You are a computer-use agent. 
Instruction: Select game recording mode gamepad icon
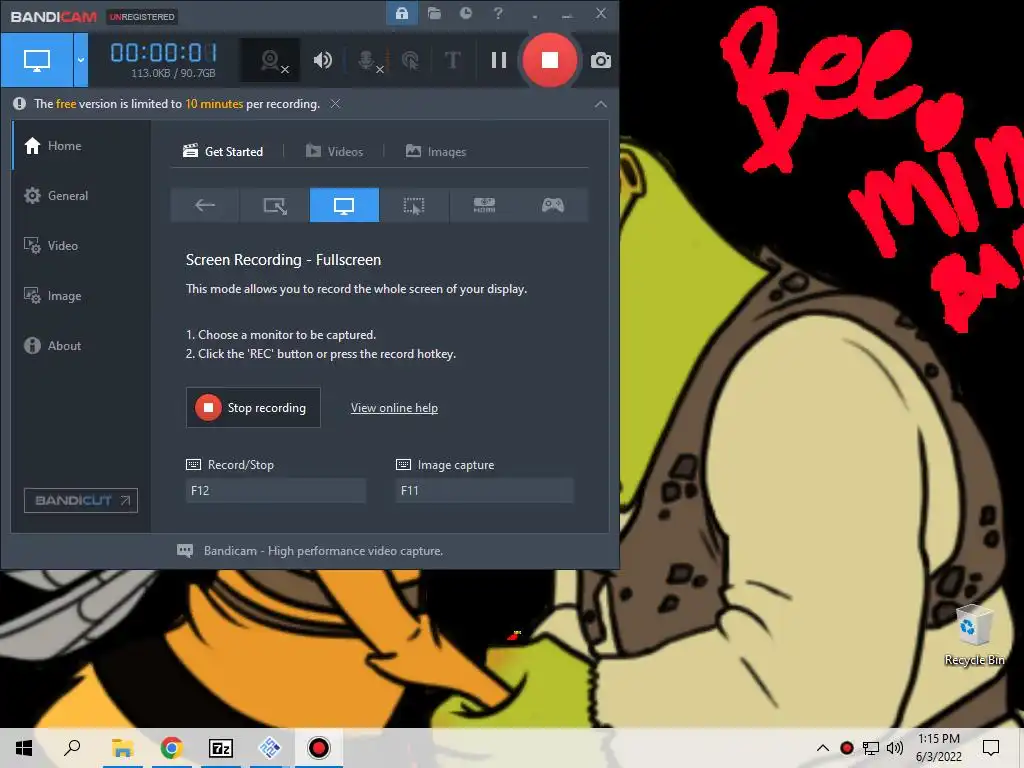[x=553, y=205]
